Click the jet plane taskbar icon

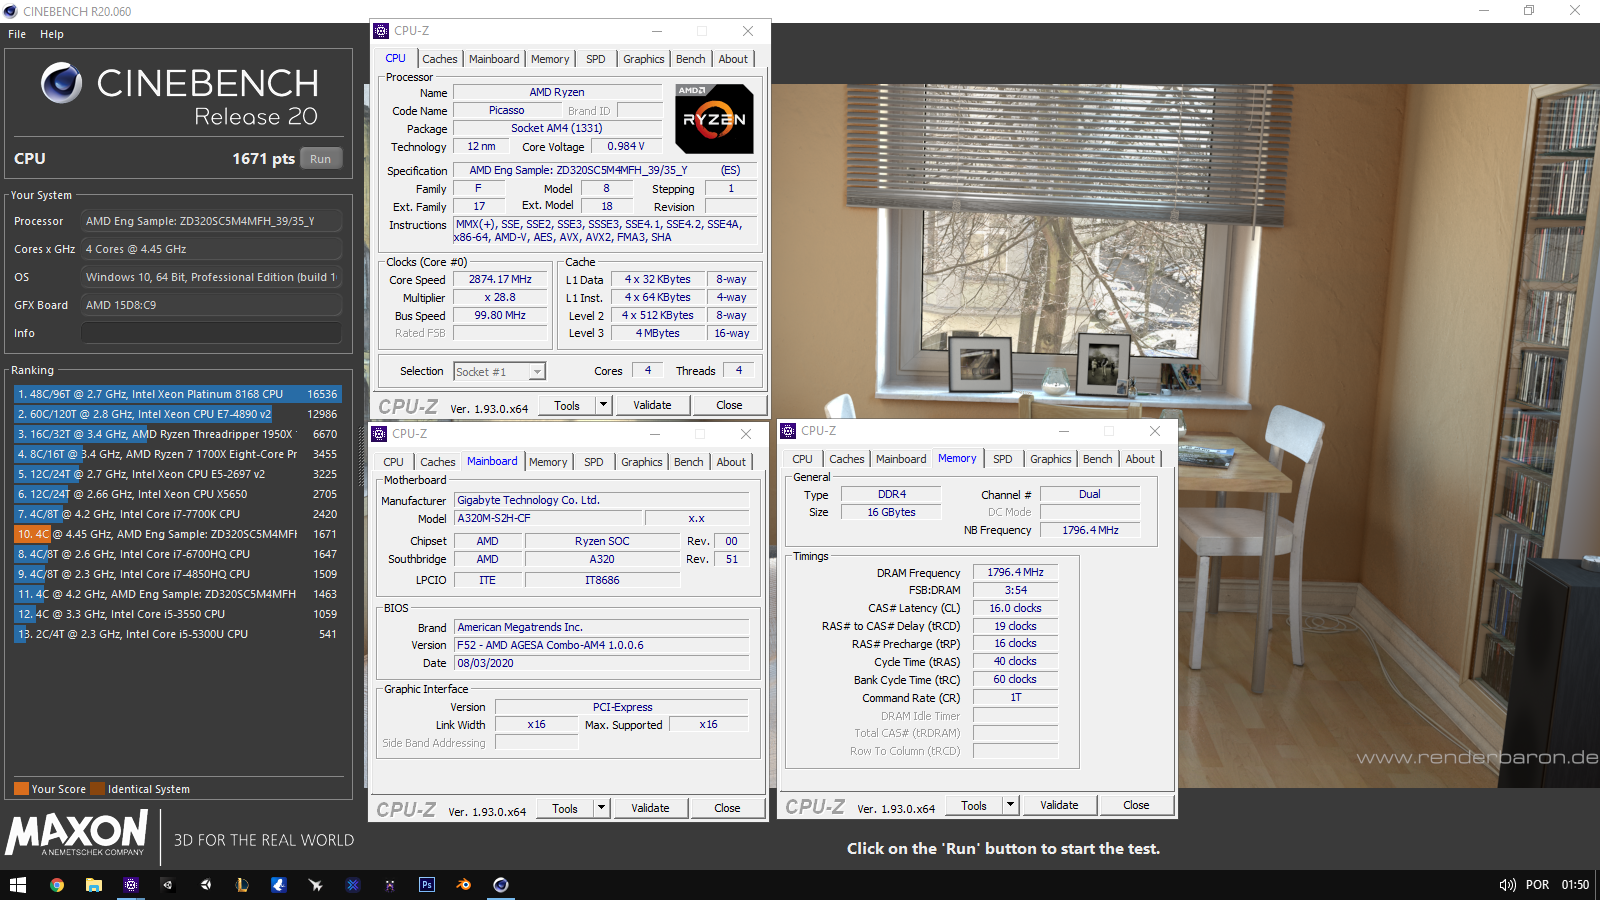tap(315, 885)
